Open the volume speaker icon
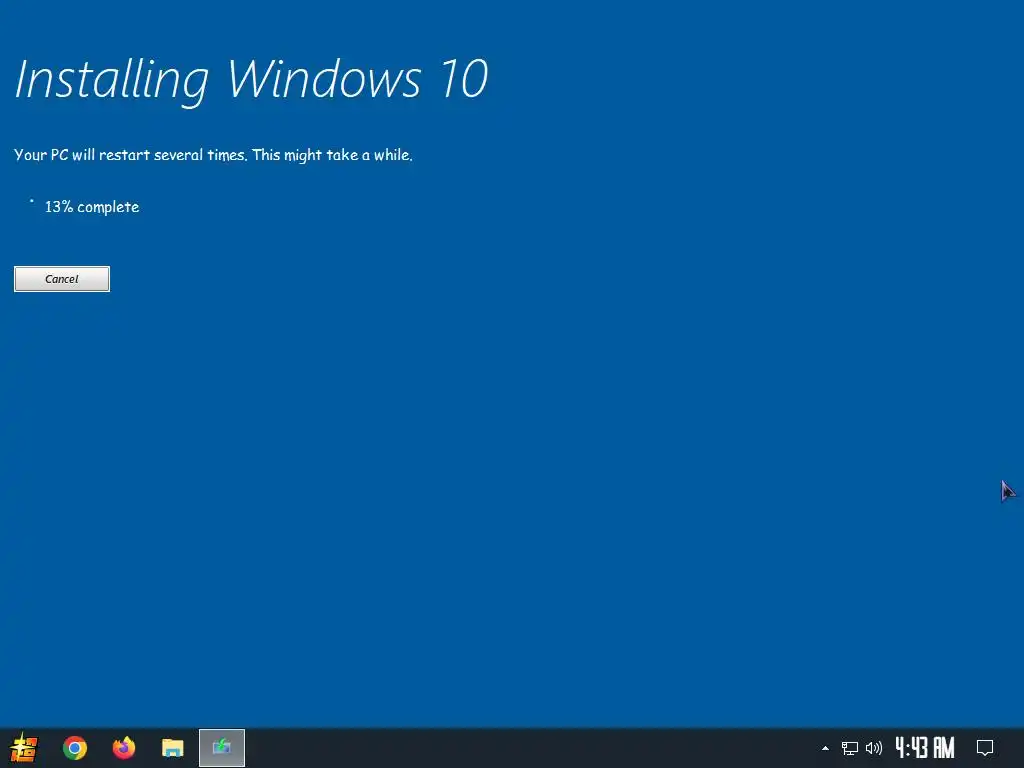1024x768 pixels. coord(874,748)
